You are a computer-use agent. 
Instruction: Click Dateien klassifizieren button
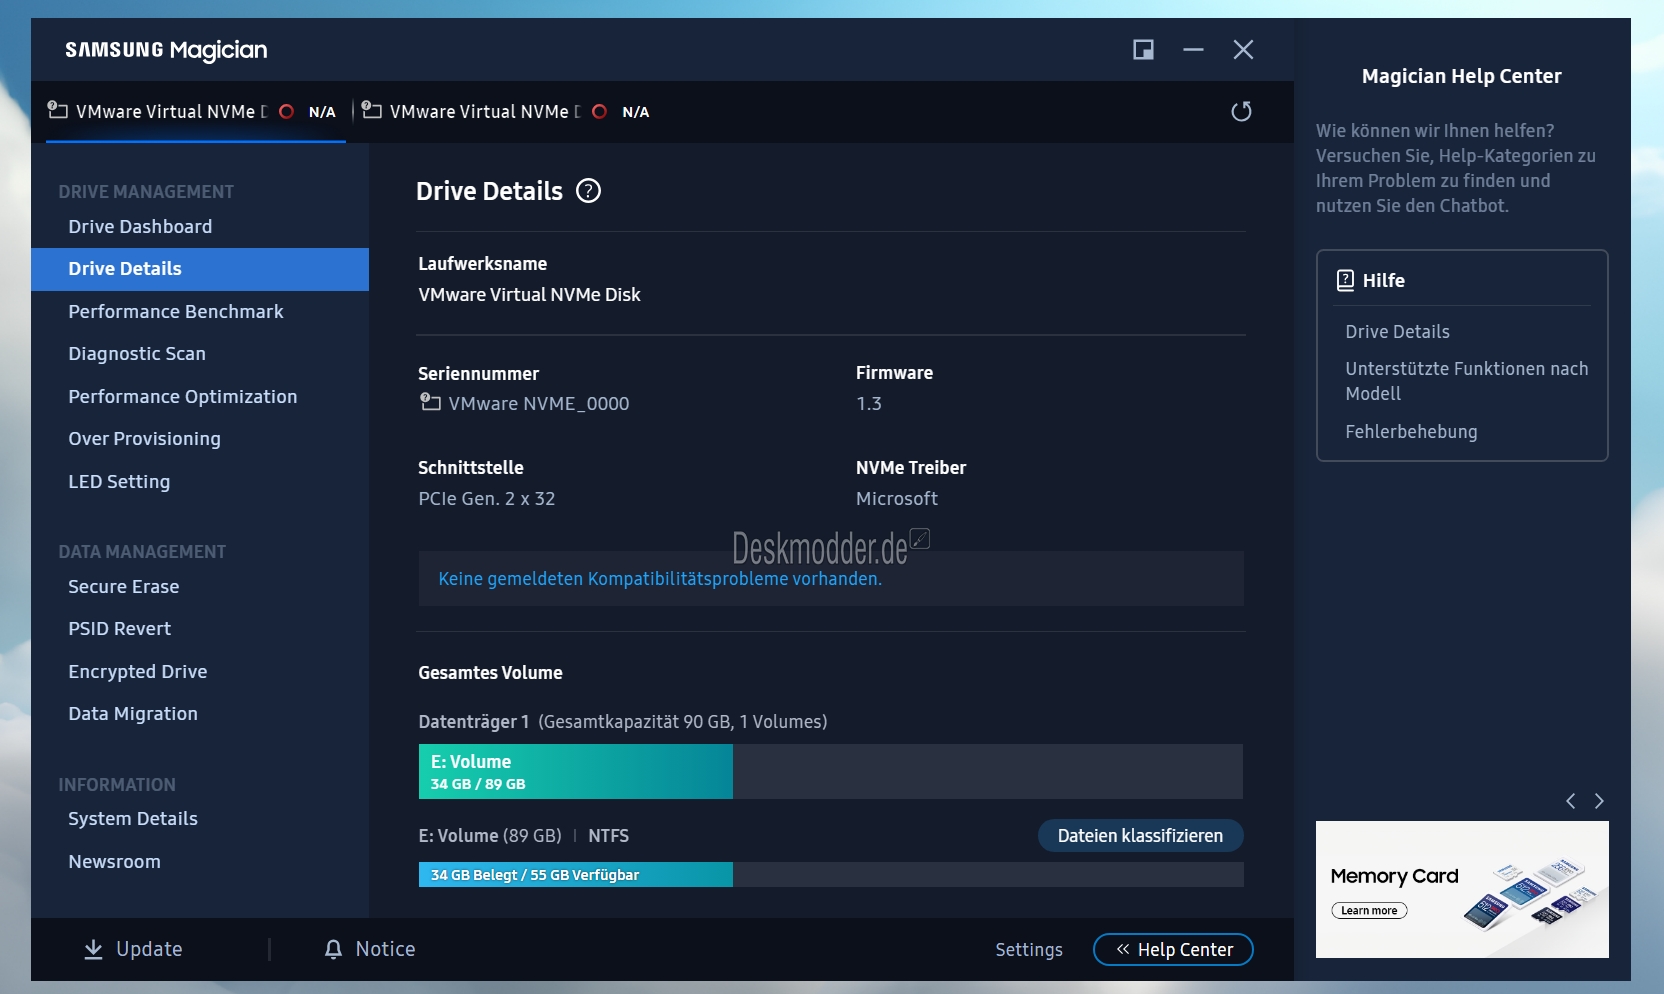1140,836
